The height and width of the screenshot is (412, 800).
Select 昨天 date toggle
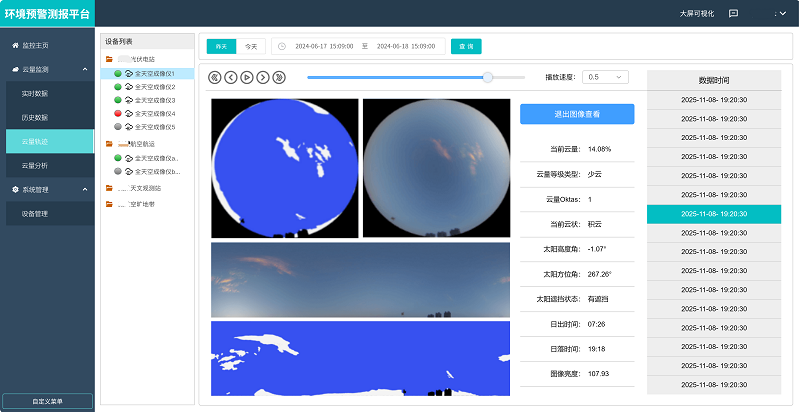(x=221, y=47)
